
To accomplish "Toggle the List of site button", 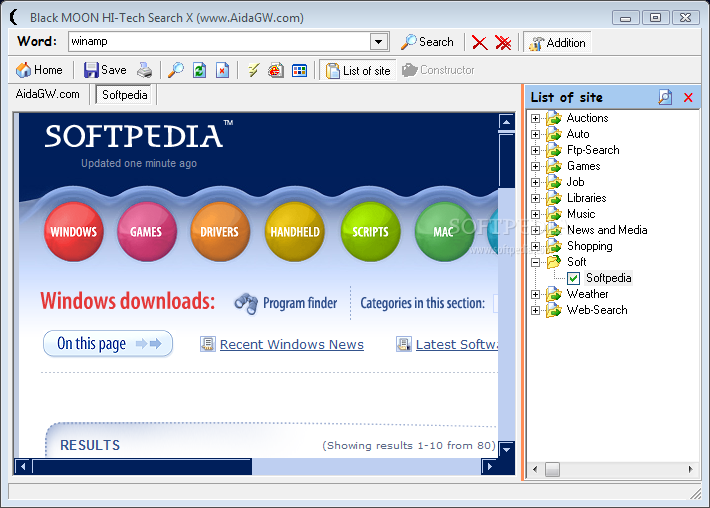I will tap(358, 70).
